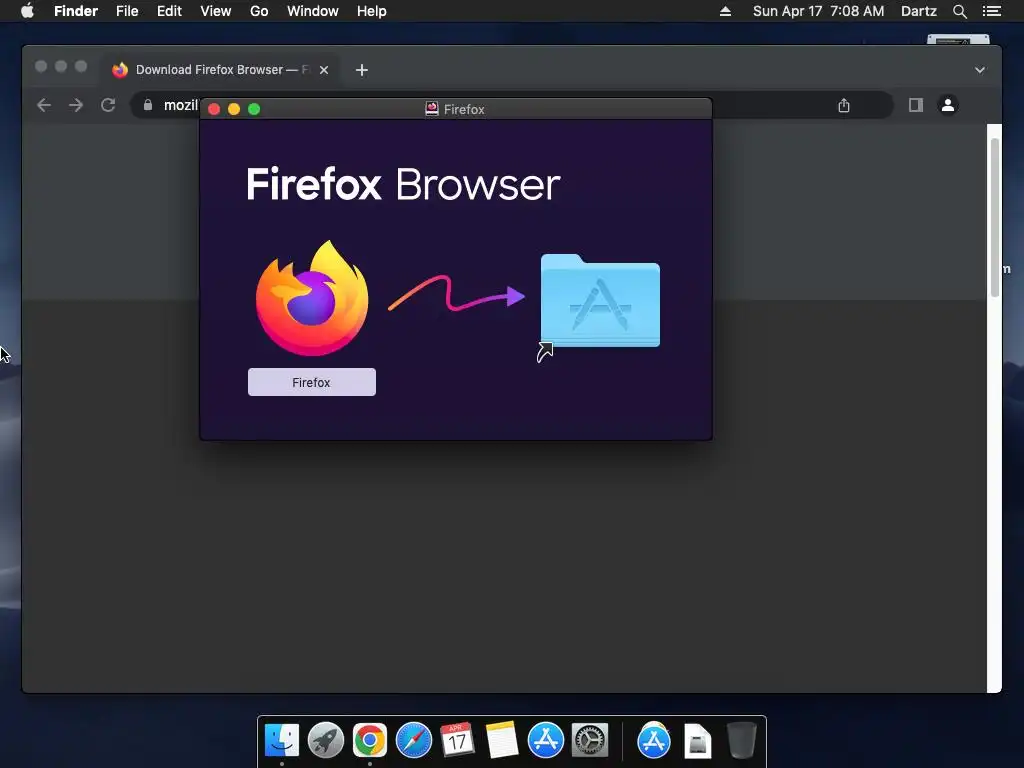Open the Edit menu
The image size is (1024, 768).
pyautogui.click(x=169, y=11)
